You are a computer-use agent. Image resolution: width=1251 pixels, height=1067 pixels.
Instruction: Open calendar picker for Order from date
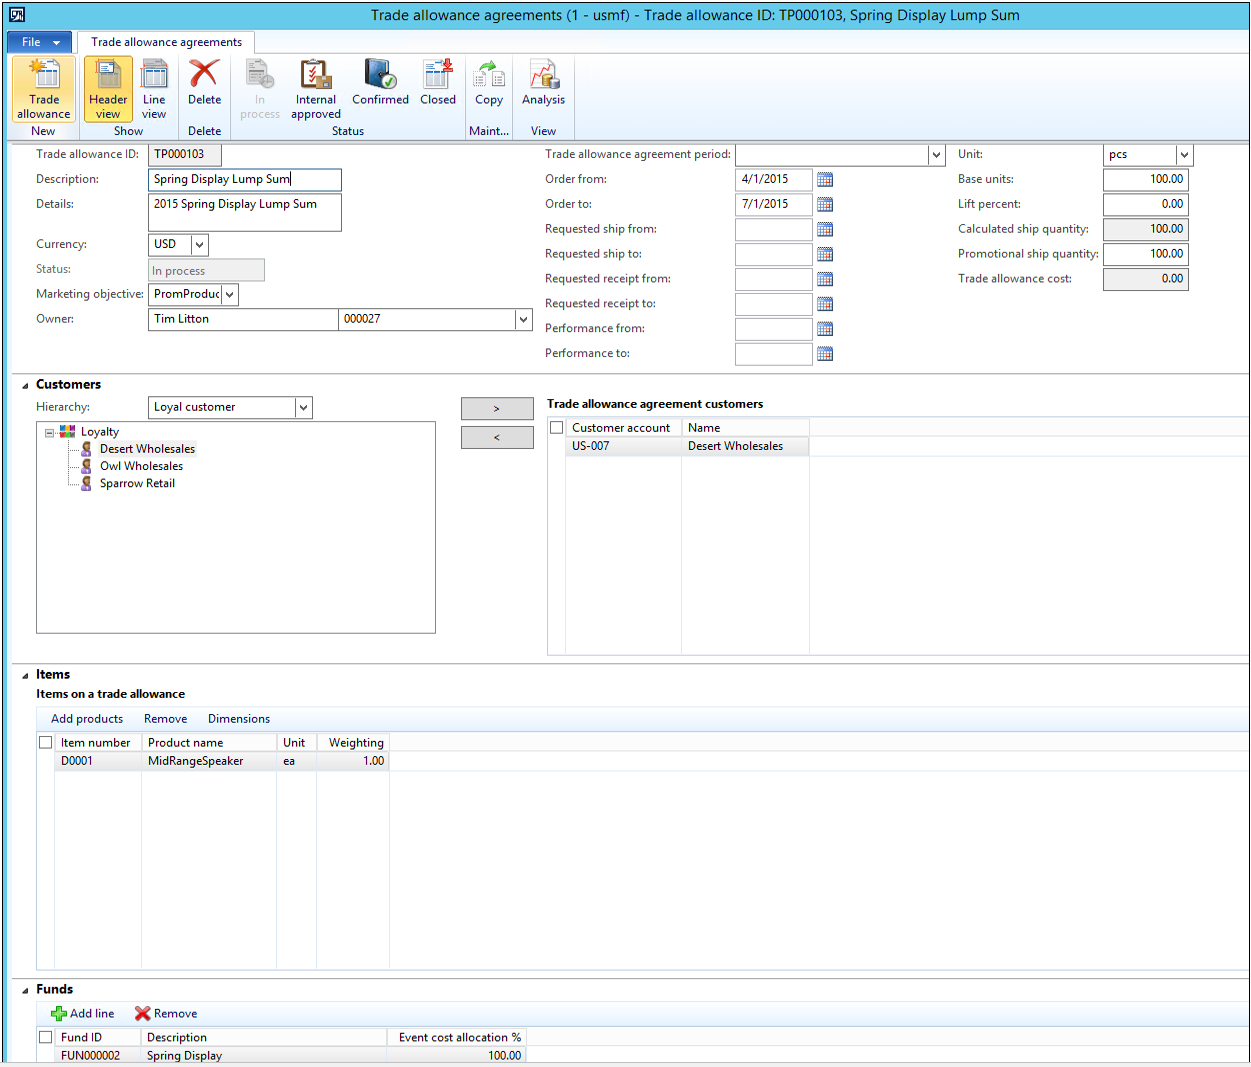(x=825, y=180)
